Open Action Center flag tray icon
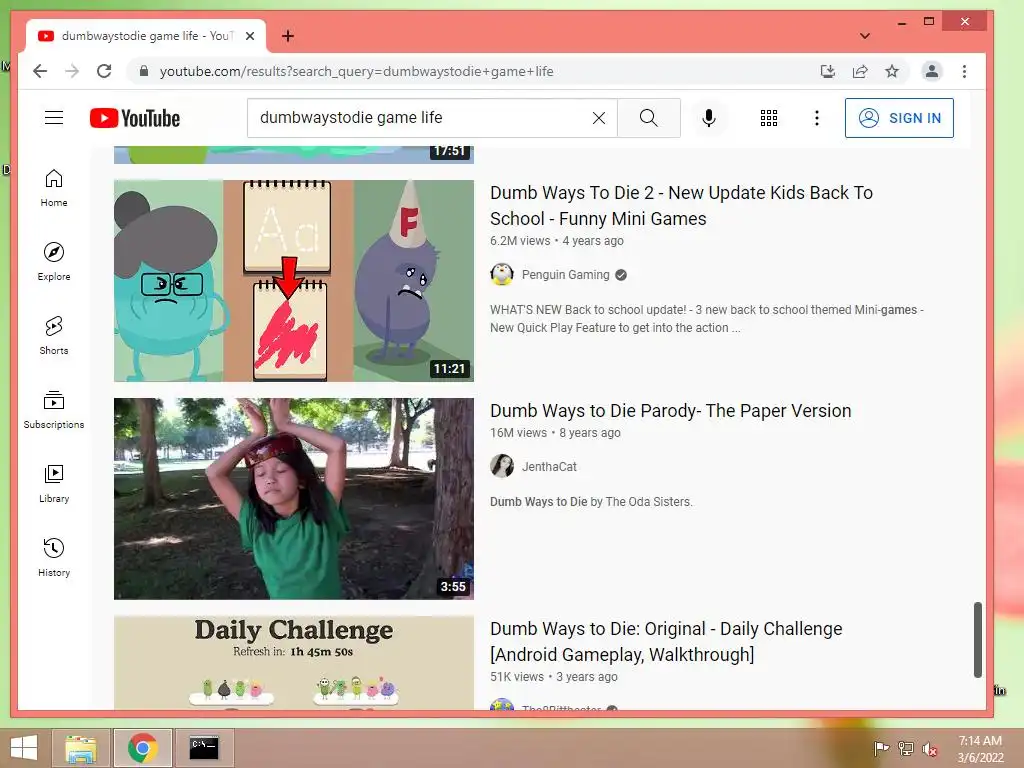The image size is (1024, 768). click(x=881, y=749)
